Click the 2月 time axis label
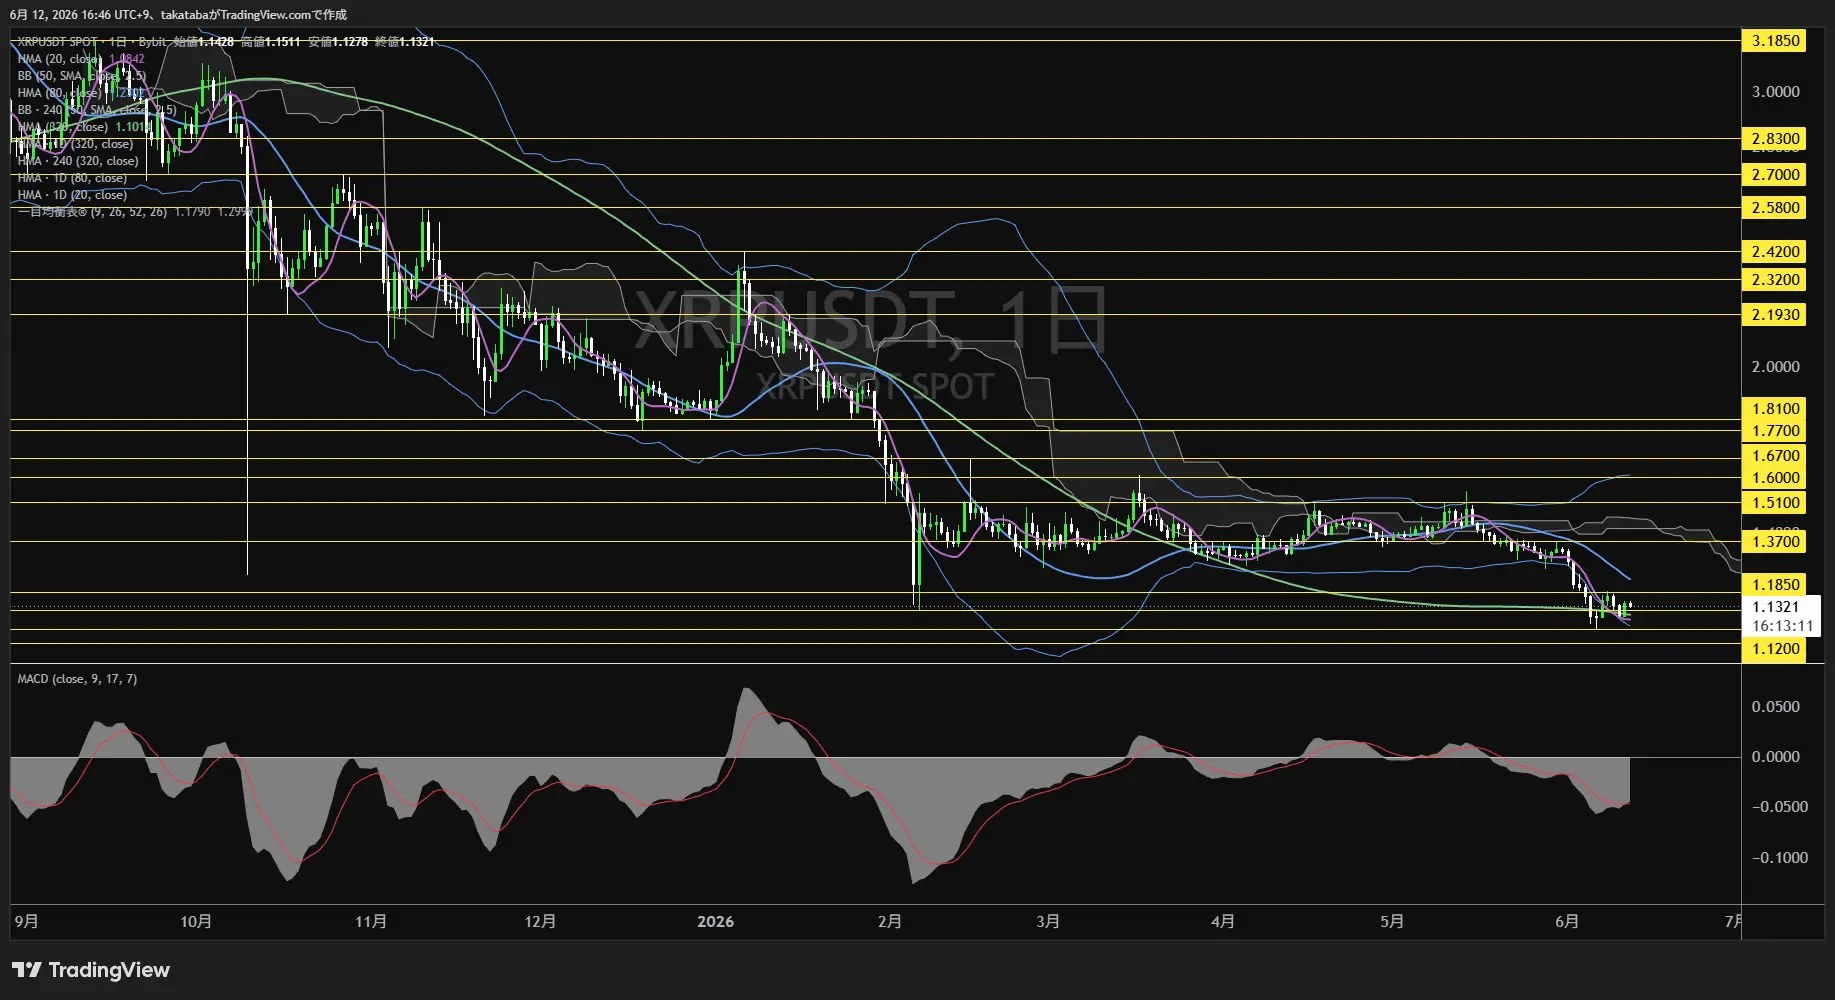Screen dimensions: 1835x1000 tap(890, 921)
